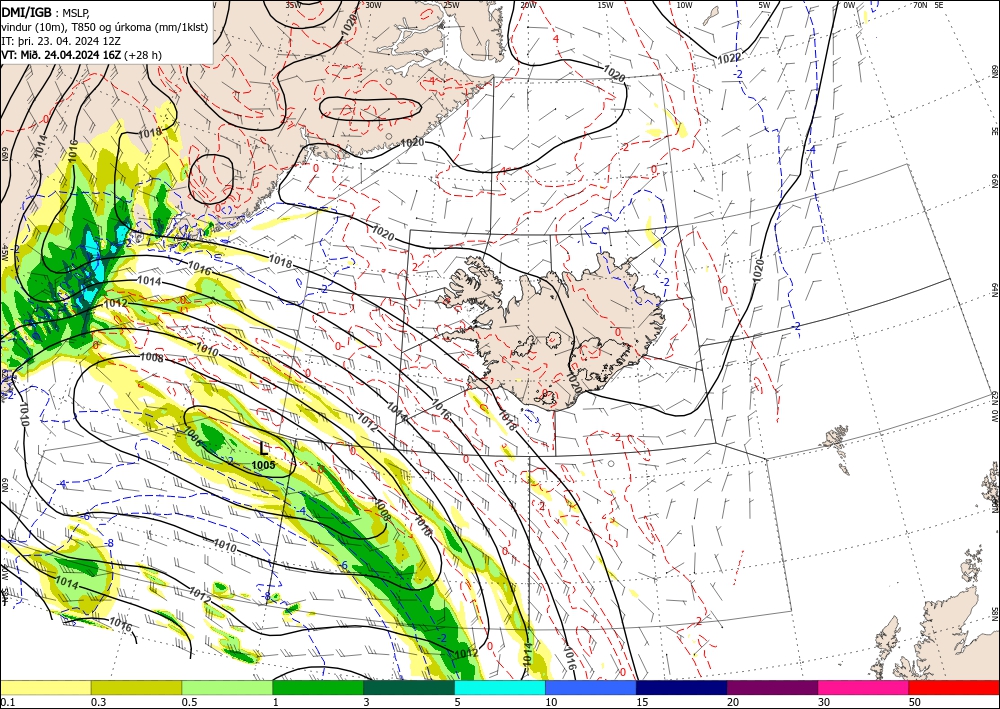Click the '30' legend scale value

pyautogui.click(x=823, y=702)
